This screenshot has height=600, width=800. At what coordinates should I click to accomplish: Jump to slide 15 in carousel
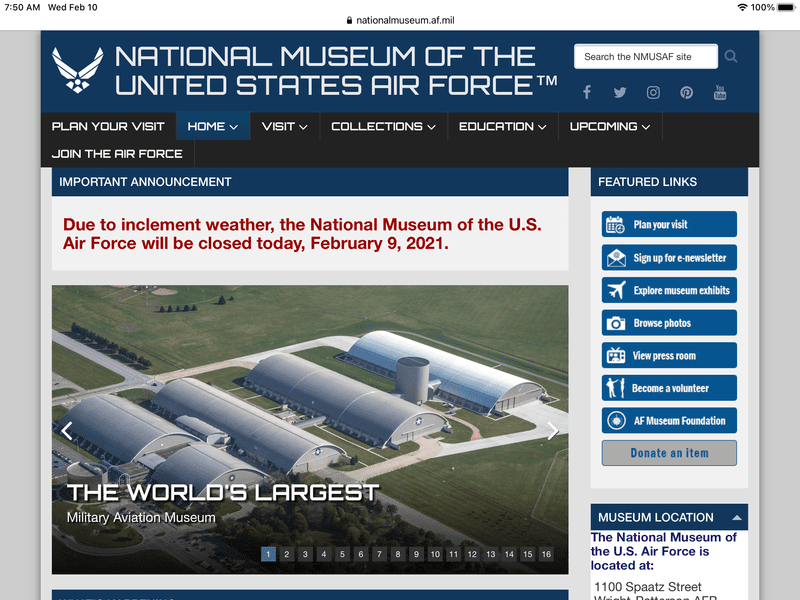click(528, 554)
